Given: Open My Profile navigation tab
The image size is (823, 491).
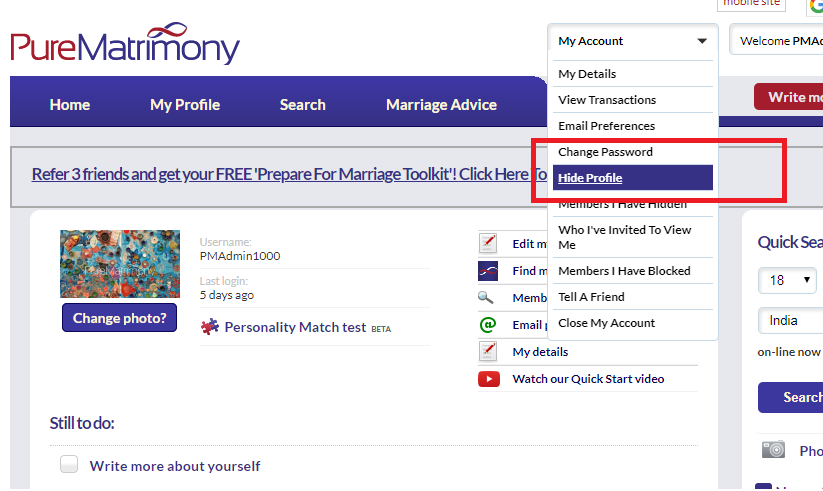Looking at the screenshot, I should click(185, 105).
